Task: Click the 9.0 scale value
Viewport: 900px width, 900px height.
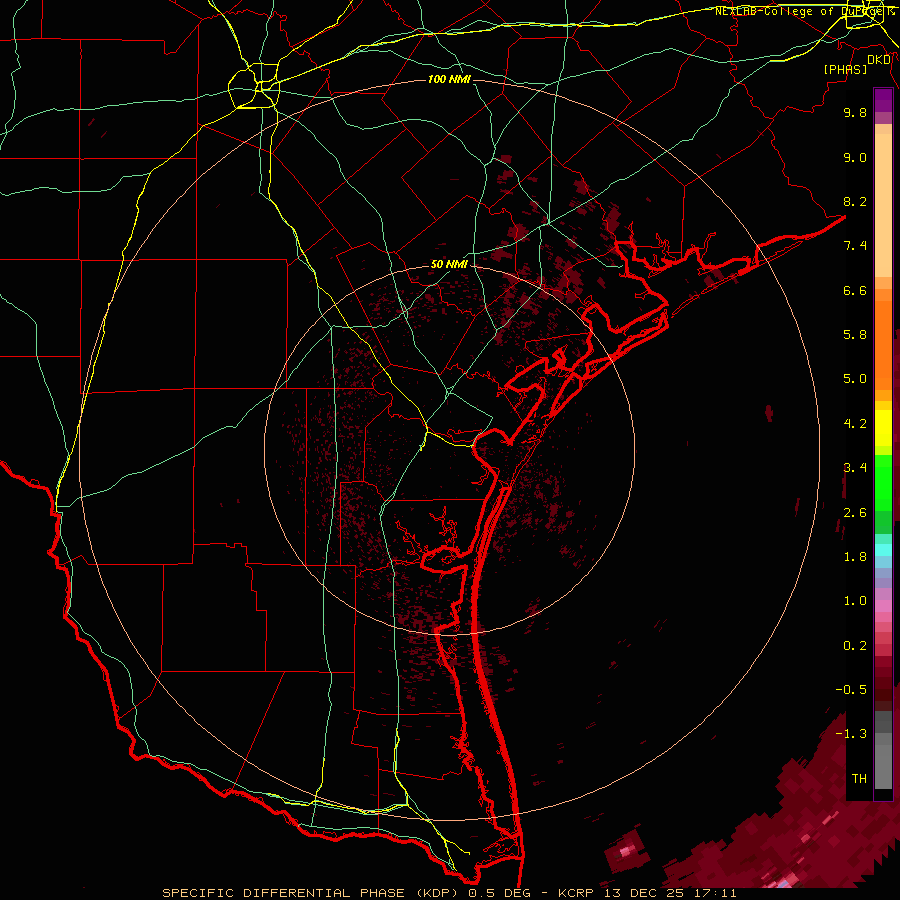Action: (x=855, y=157)
